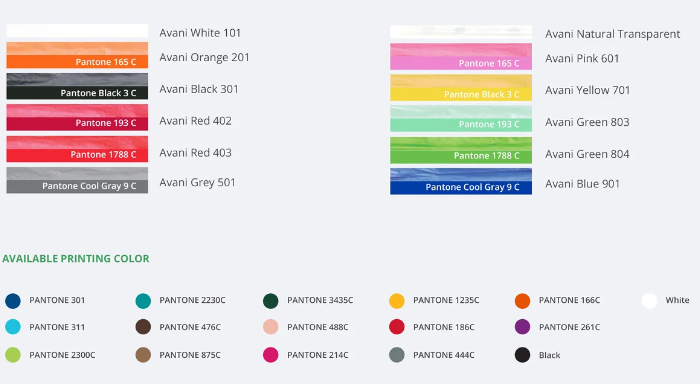The height and width of the screenshot is (384, 700).
Task: Choose the Avani Grey 501 swatch bar
Action: [x=77, y=180]
